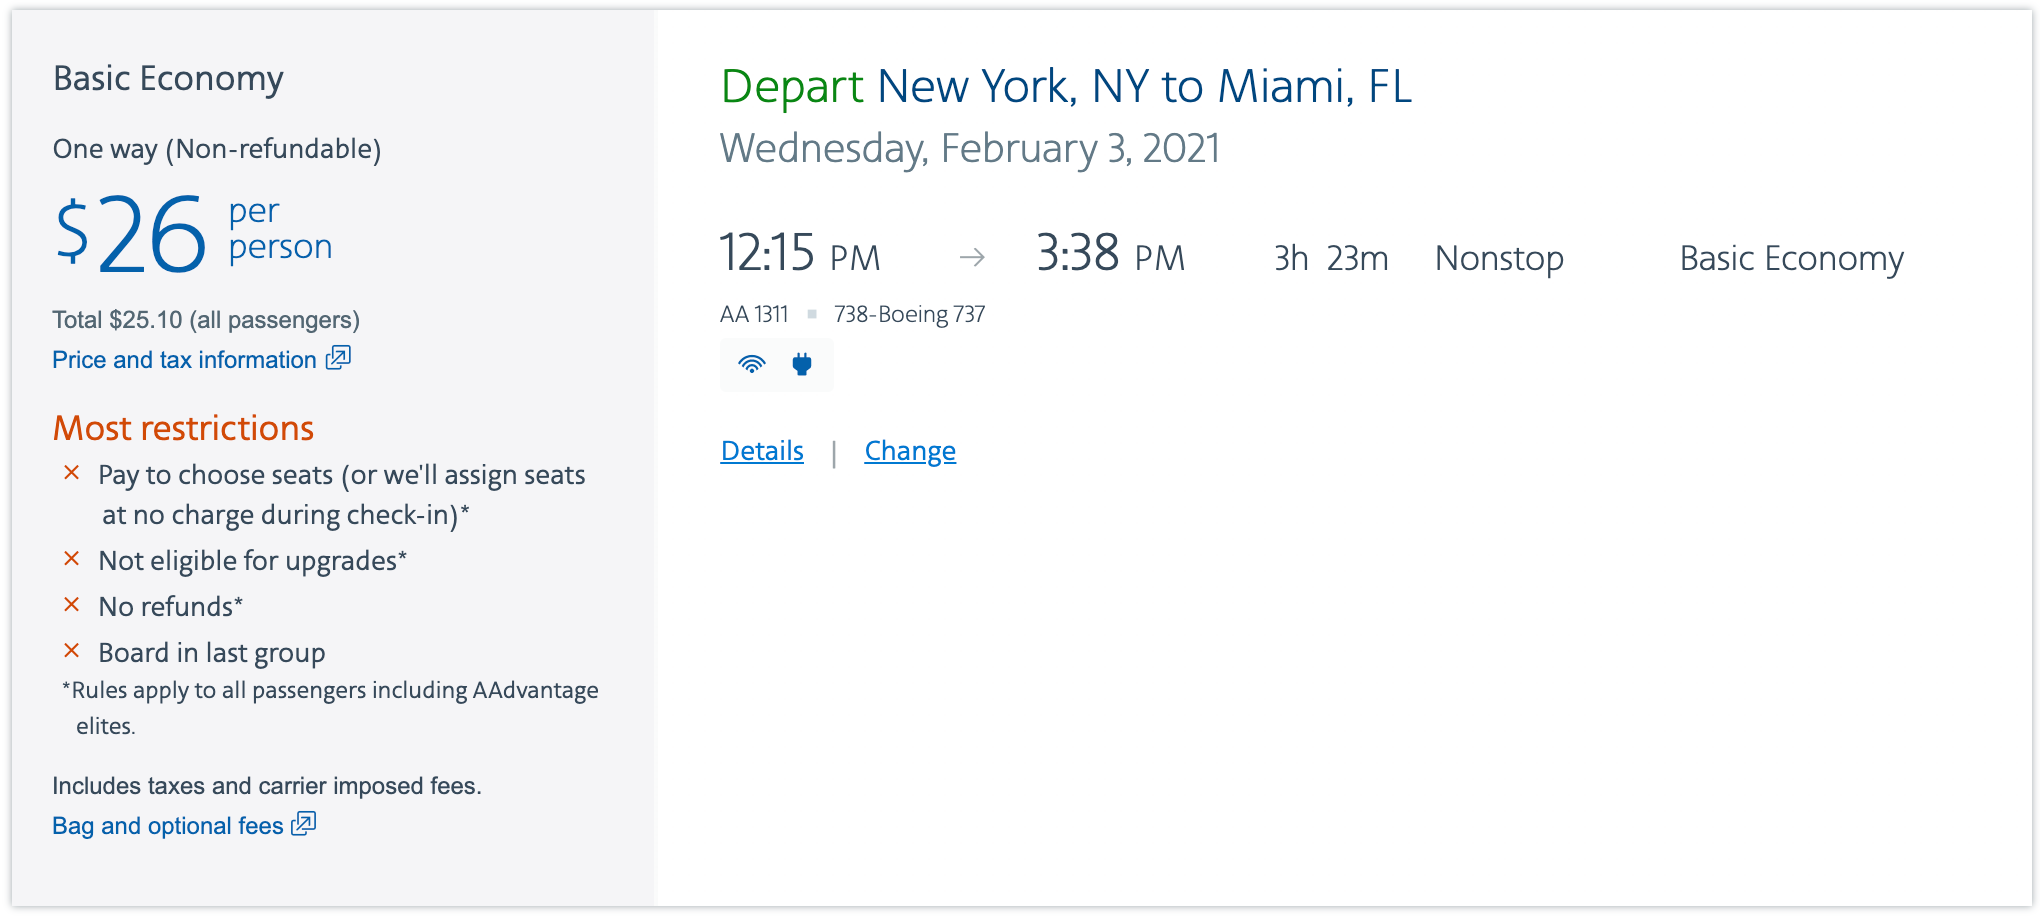Click the 'Depart New York, NY to Miami, FL' heading

pyautogui.click(x=1066, y=86)
